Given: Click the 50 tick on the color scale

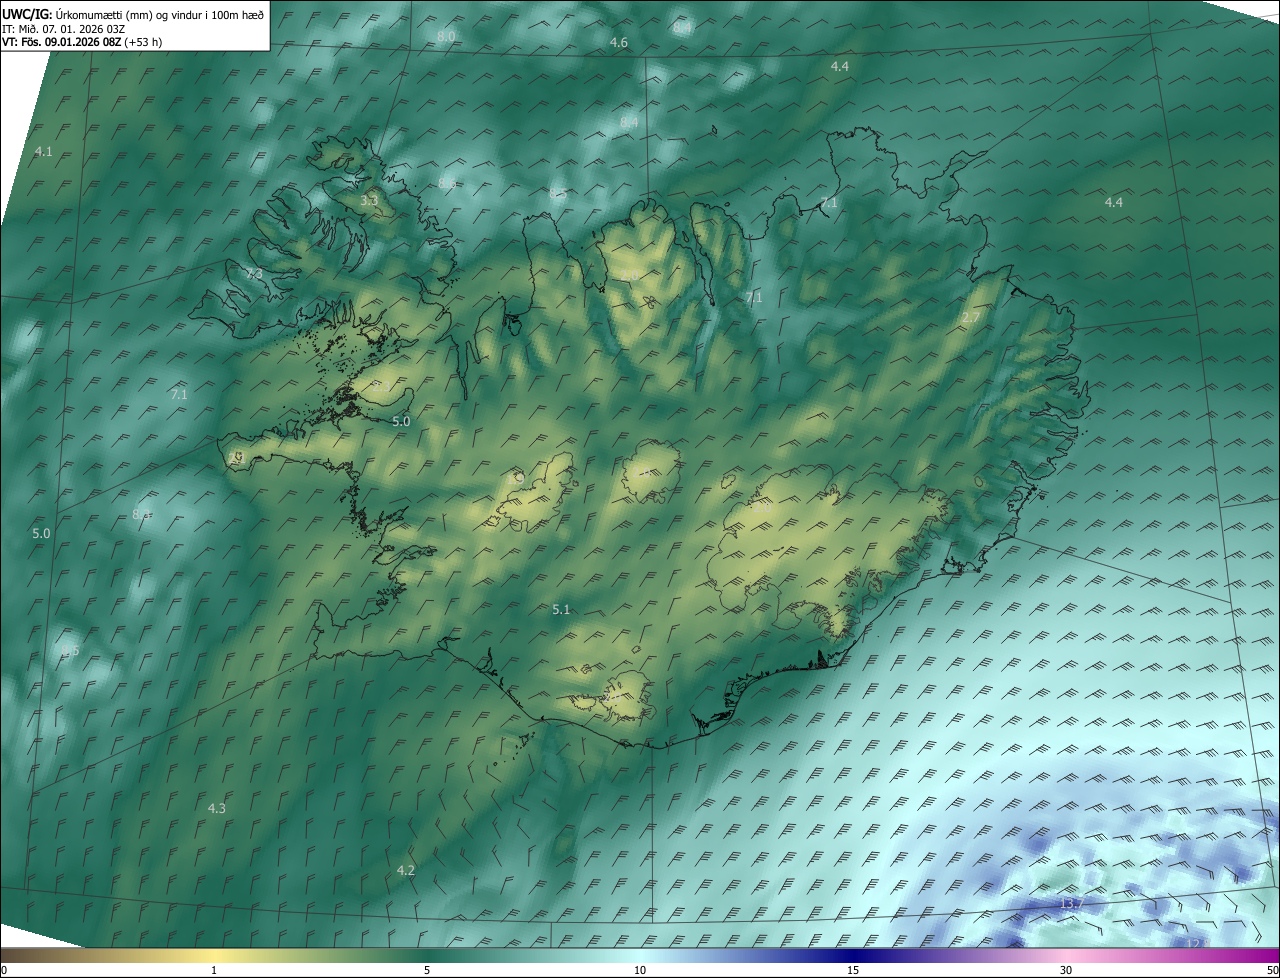Looking at the screenshot, I should click(1272, 970).
